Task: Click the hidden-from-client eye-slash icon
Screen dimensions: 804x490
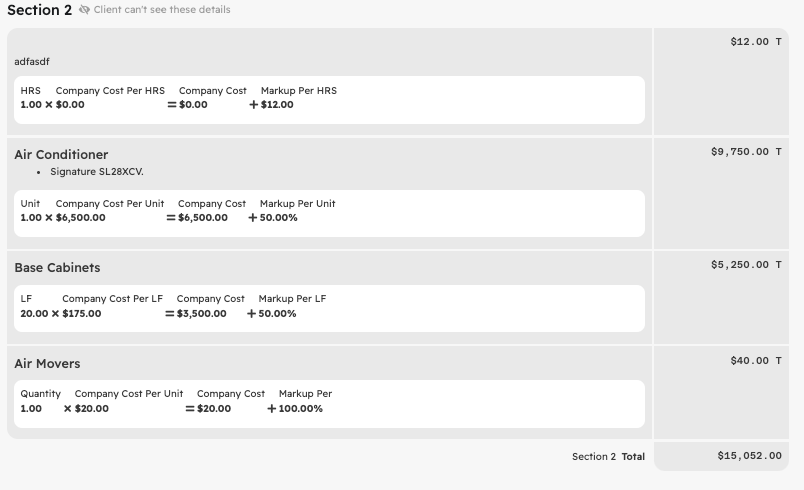Action: (84, 10)
